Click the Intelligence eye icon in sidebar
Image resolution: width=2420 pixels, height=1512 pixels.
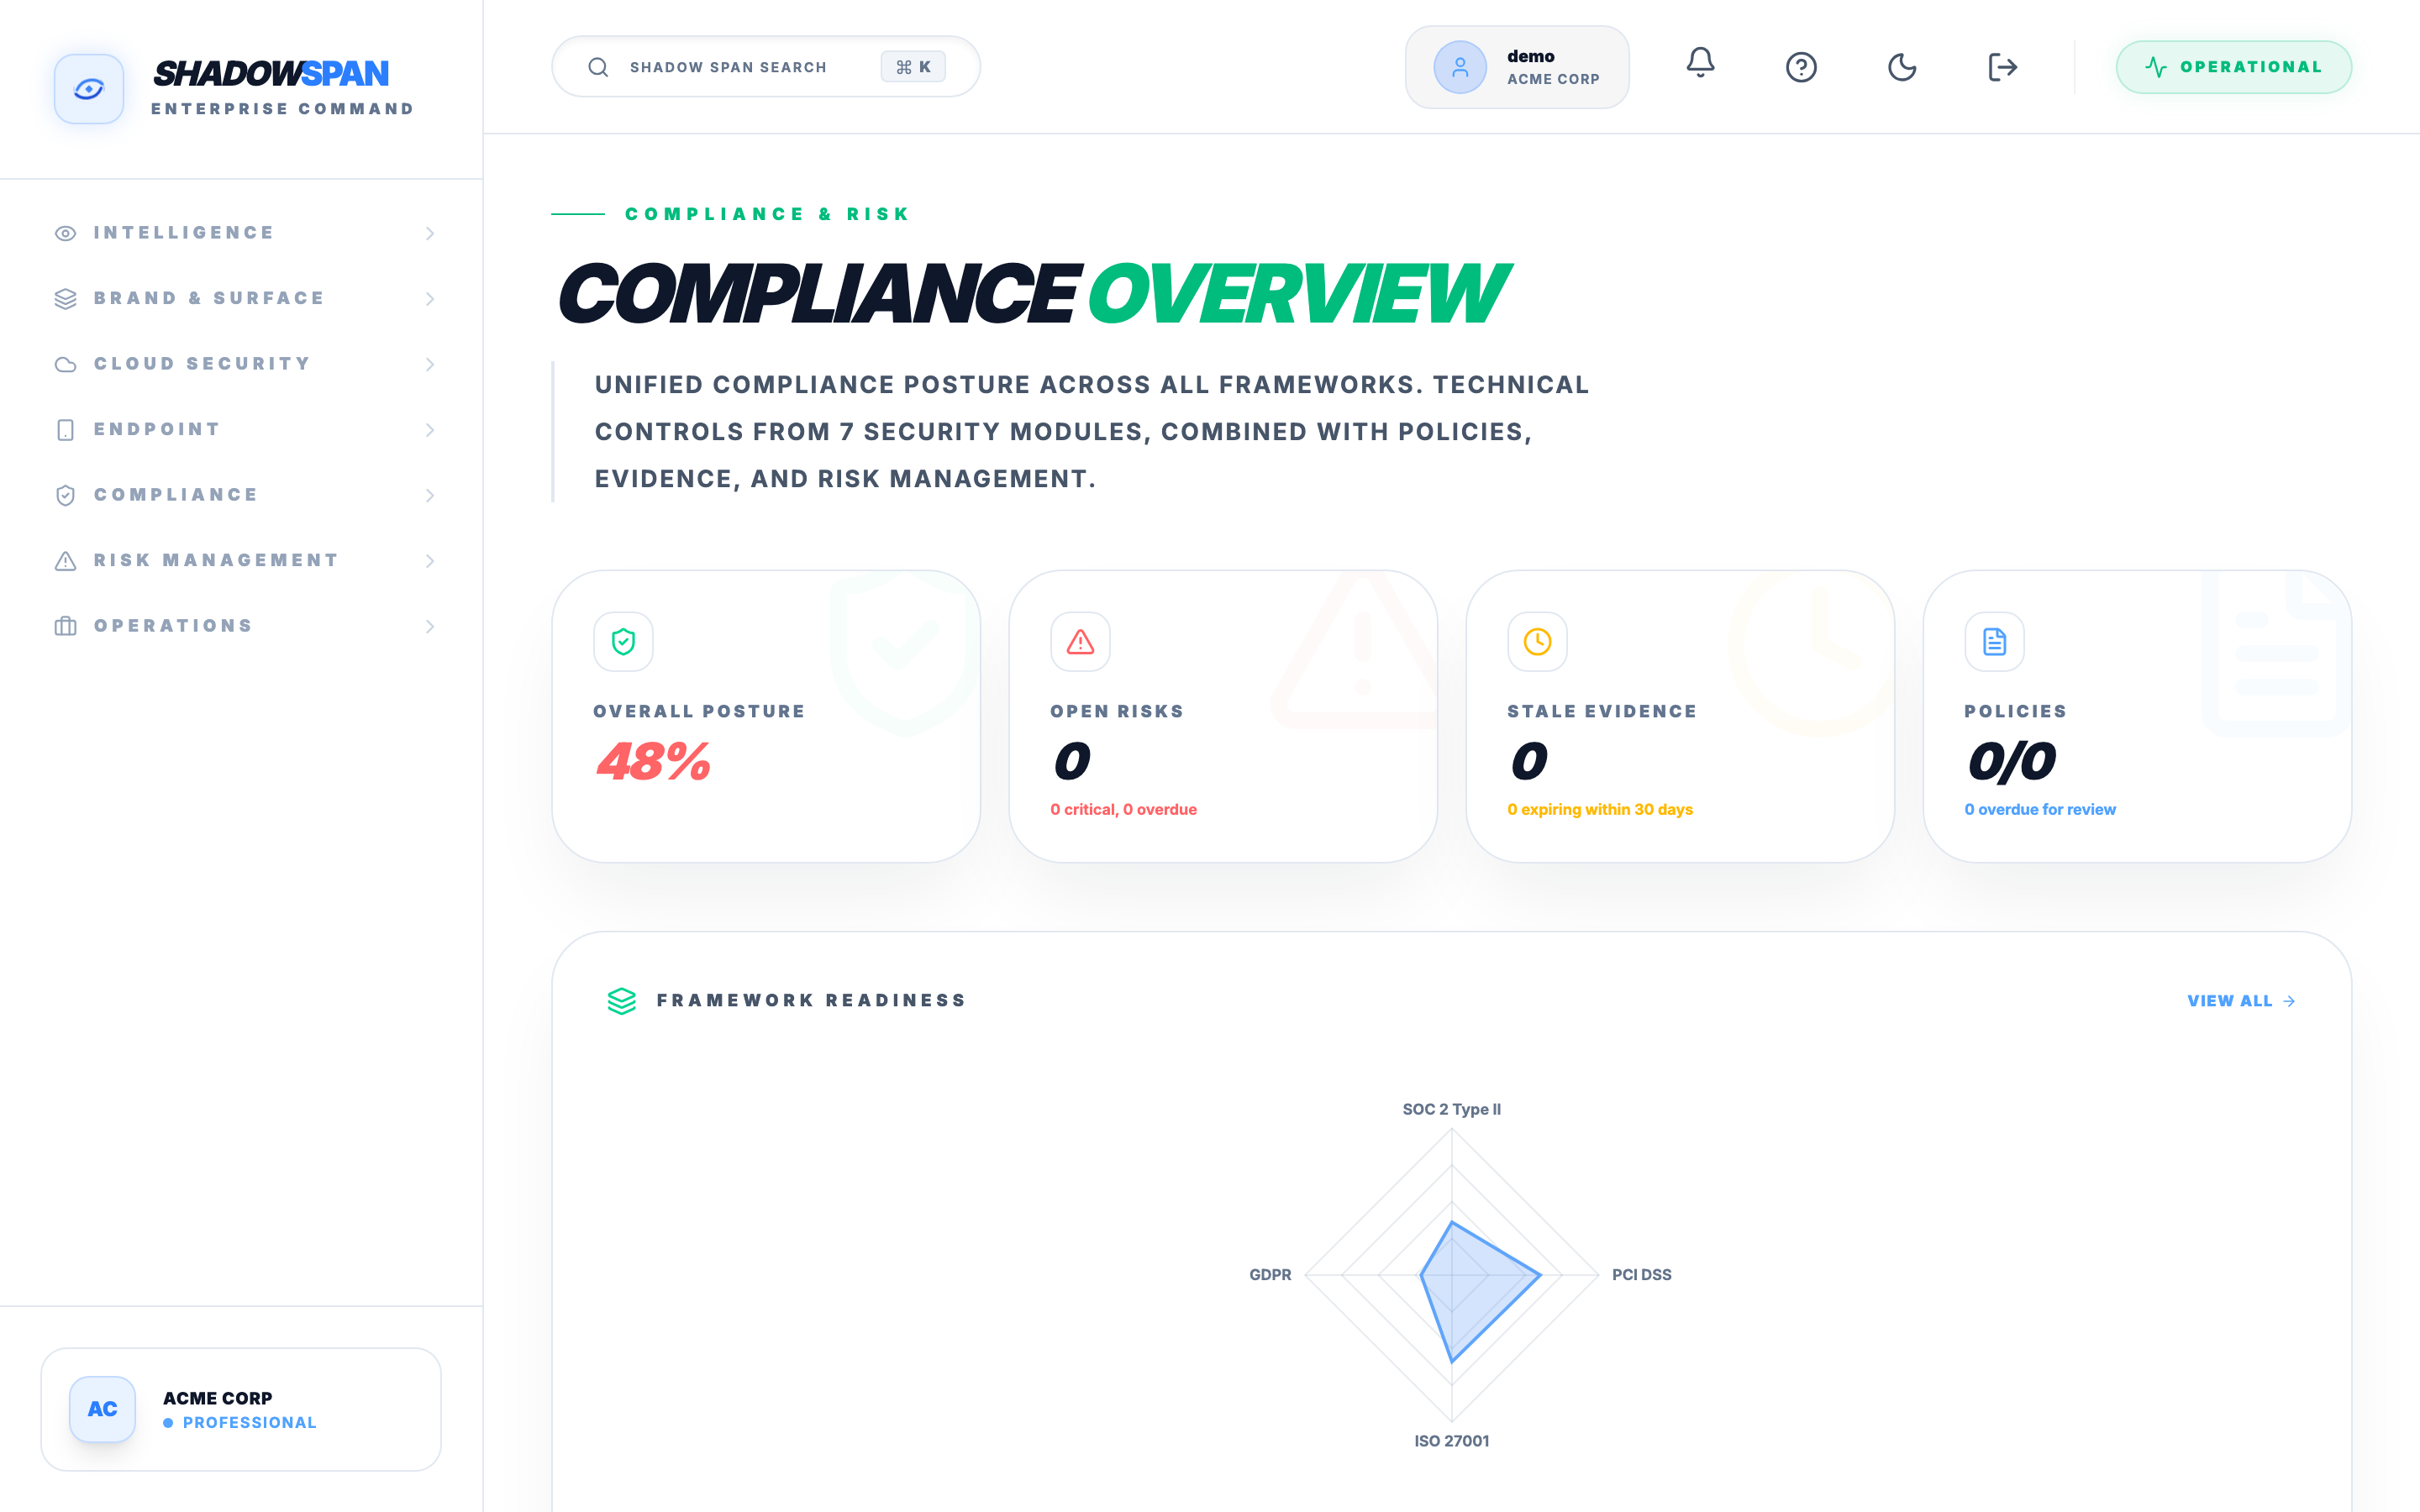[x=65, y=233]
